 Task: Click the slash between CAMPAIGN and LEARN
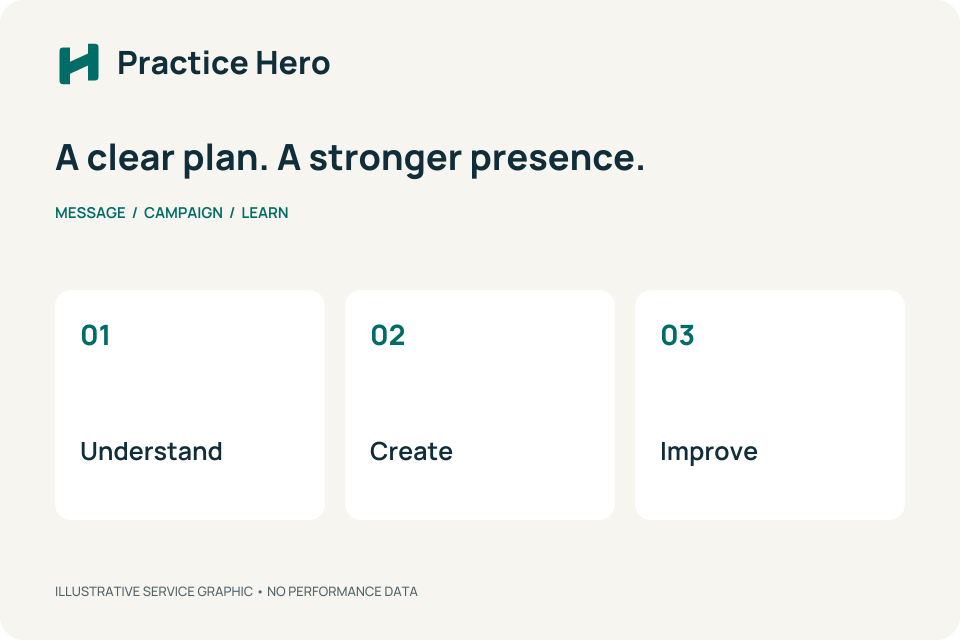[x=232, y=213]
